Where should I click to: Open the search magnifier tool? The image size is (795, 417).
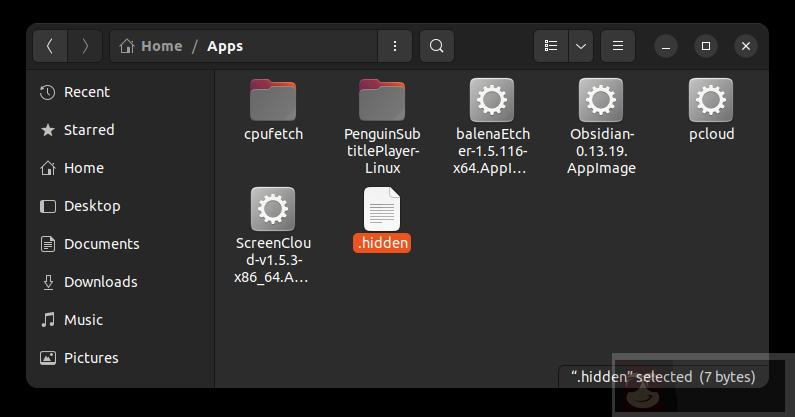436,46
